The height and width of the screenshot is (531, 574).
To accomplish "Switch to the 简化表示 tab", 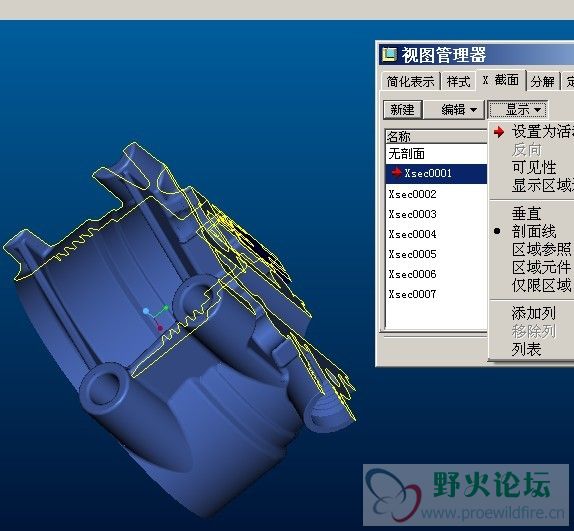I will coord(410,81).
